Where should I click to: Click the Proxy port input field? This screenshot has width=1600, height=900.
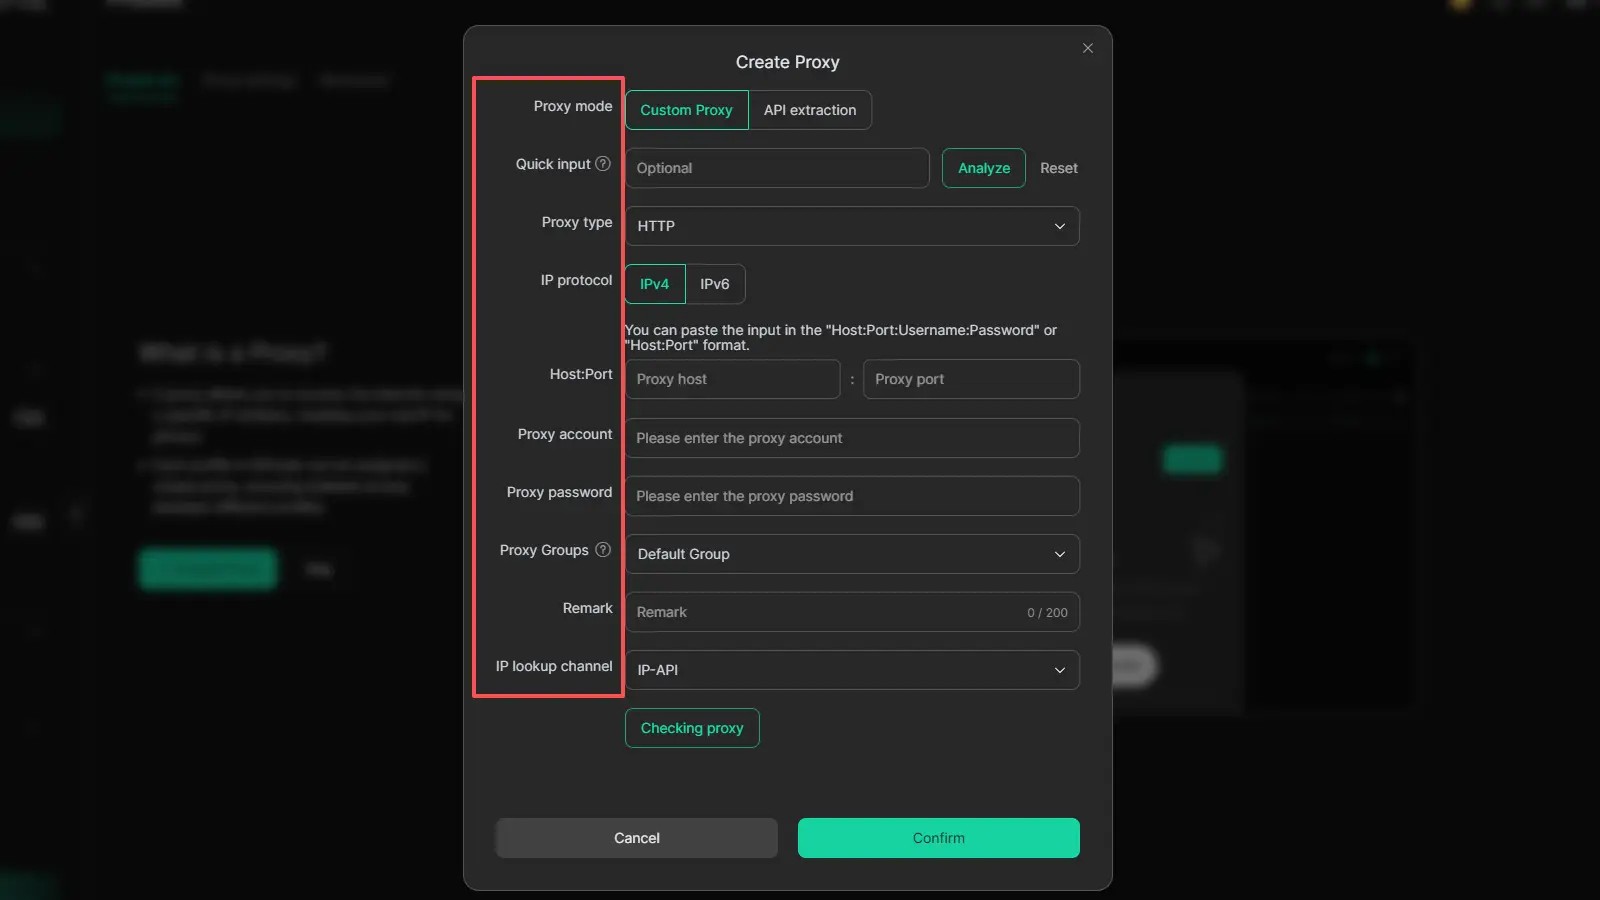coord(971,379)
